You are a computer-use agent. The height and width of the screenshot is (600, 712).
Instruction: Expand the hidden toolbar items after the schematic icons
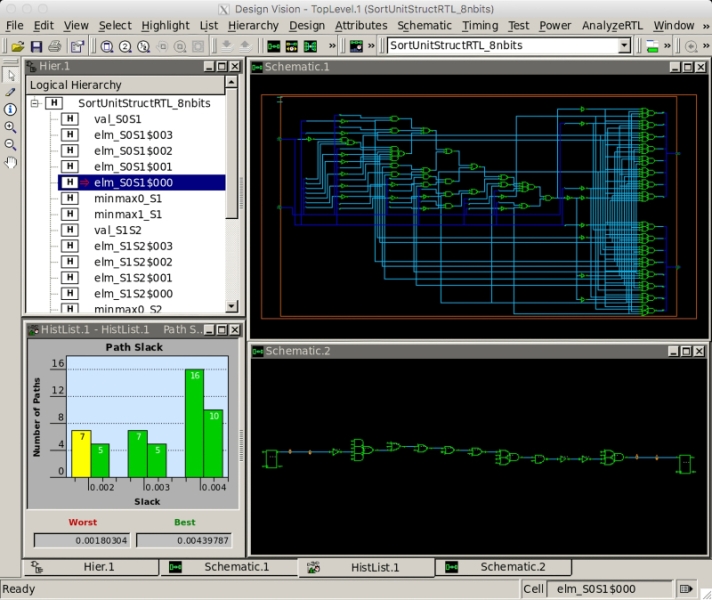coord(332,46)
